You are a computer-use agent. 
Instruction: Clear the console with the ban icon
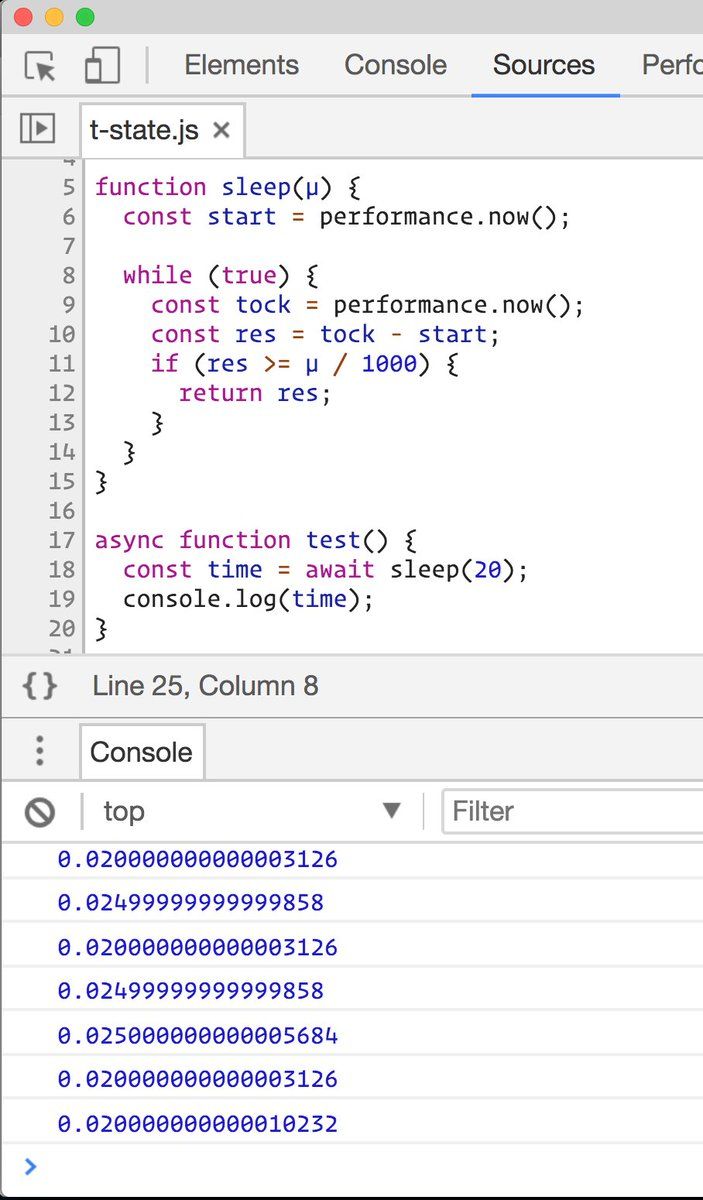click(x=39, y=811)
